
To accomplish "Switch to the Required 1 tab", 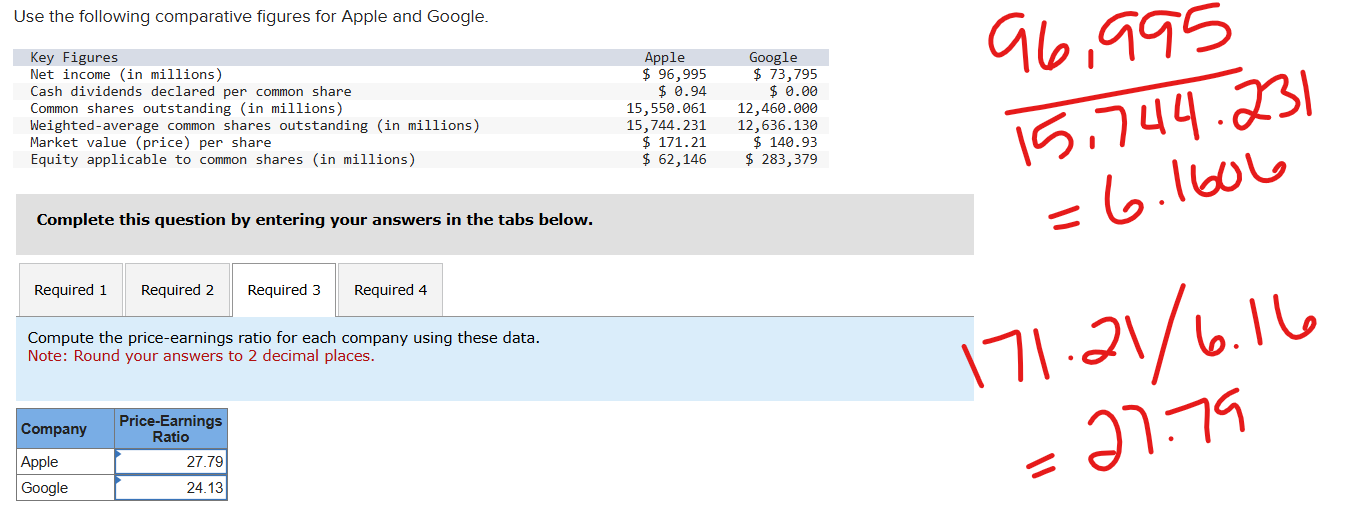I will coord(70,290).
